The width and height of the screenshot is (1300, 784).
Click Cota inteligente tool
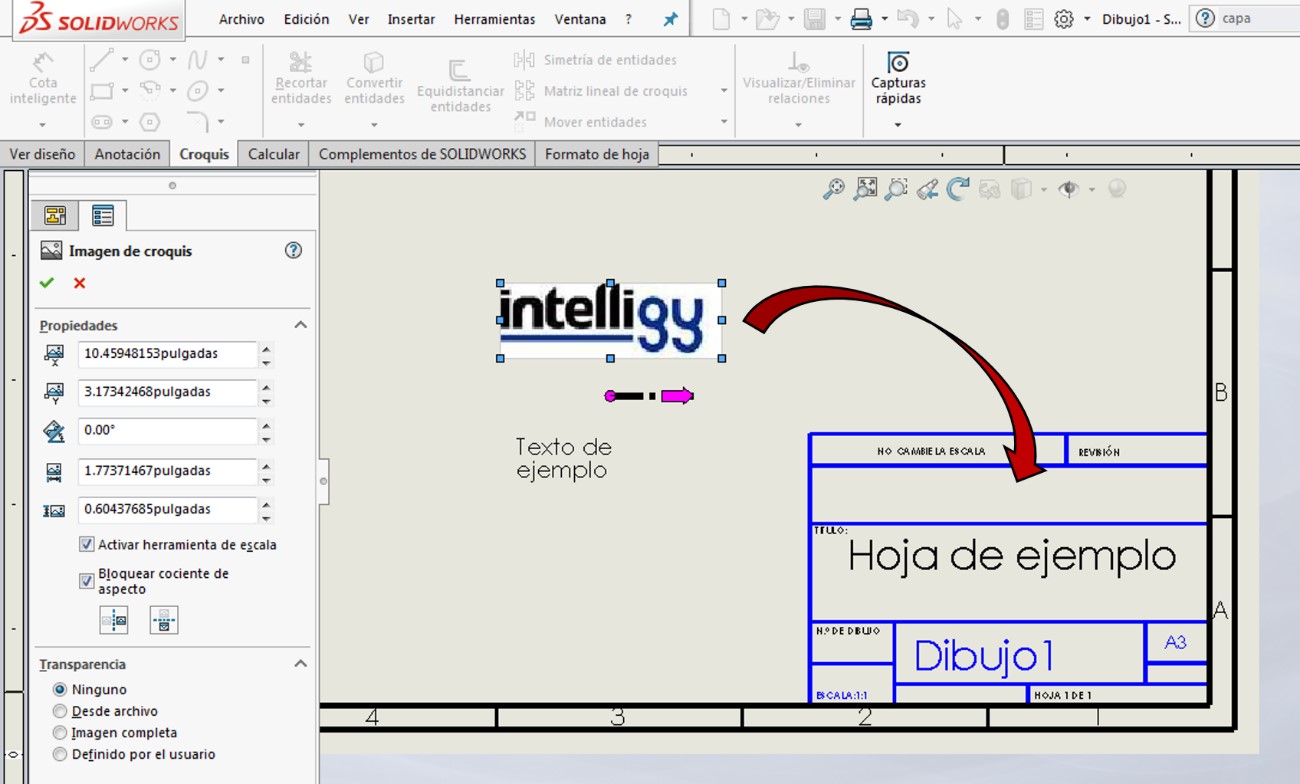(42, 78)
